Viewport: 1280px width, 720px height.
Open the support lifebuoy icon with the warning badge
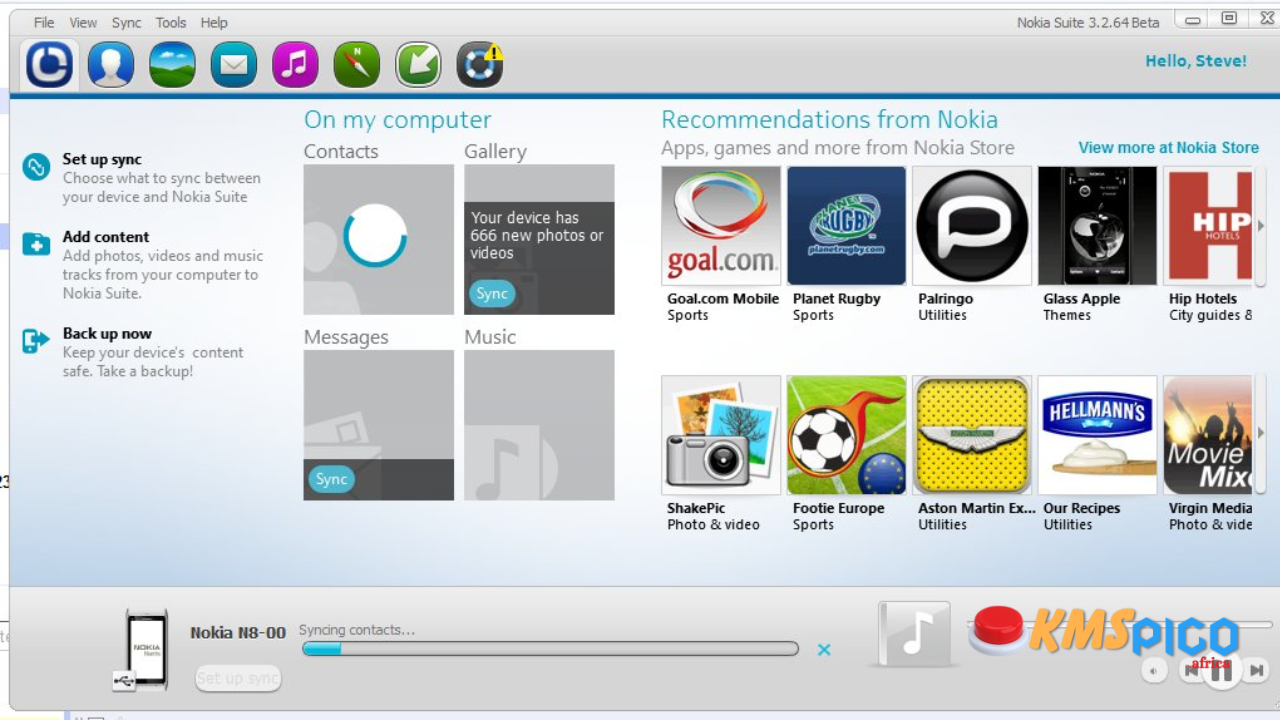pos(480,65)
